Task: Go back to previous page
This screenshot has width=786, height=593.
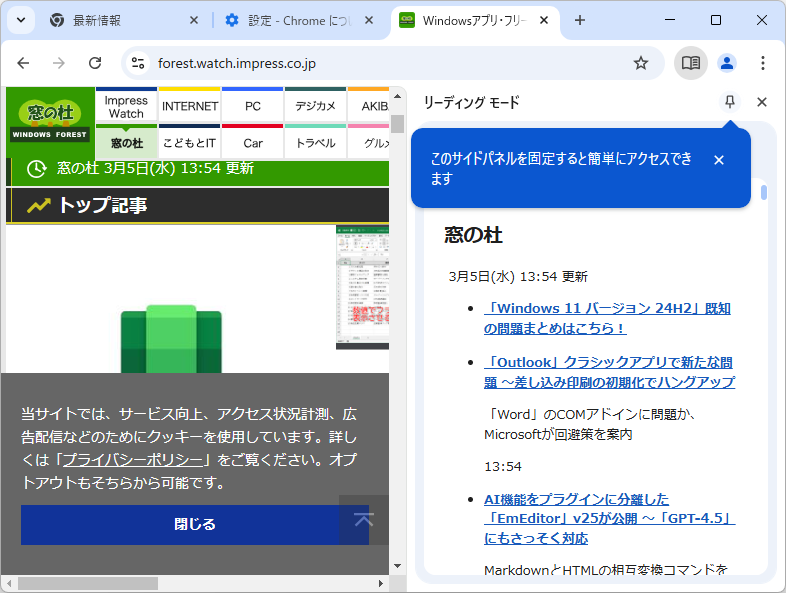Action: pyautogui.click(x=23, y=63)
